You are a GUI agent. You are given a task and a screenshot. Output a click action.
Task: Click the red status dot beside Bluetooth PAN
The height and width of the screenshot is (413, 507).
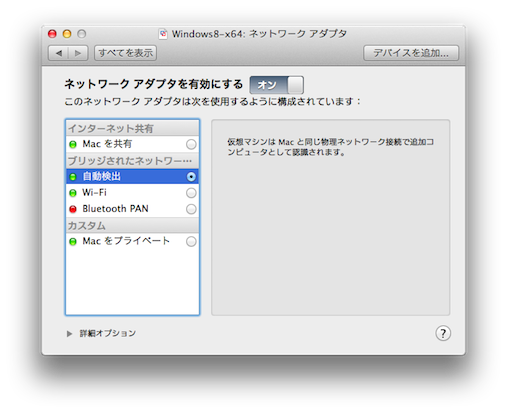(73, 209)
